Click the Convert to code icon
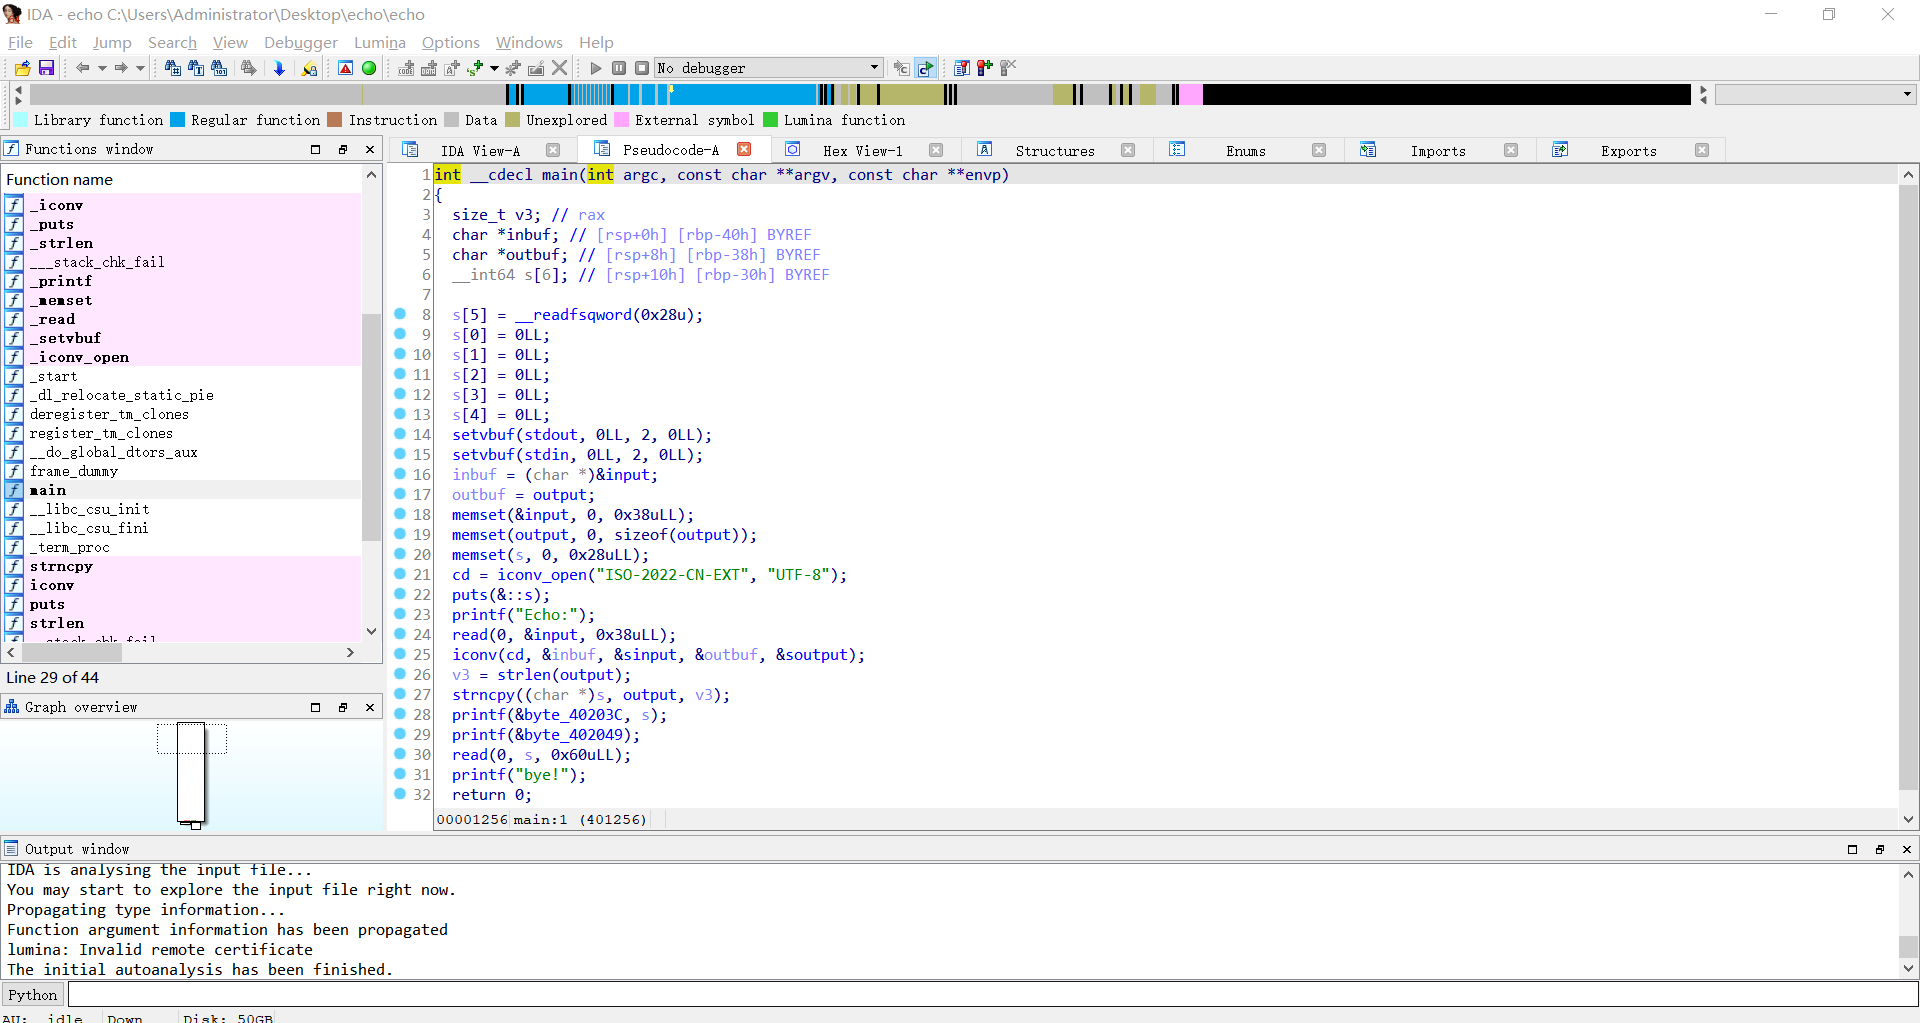1920x1023 pixels. [x=406, y=68]
